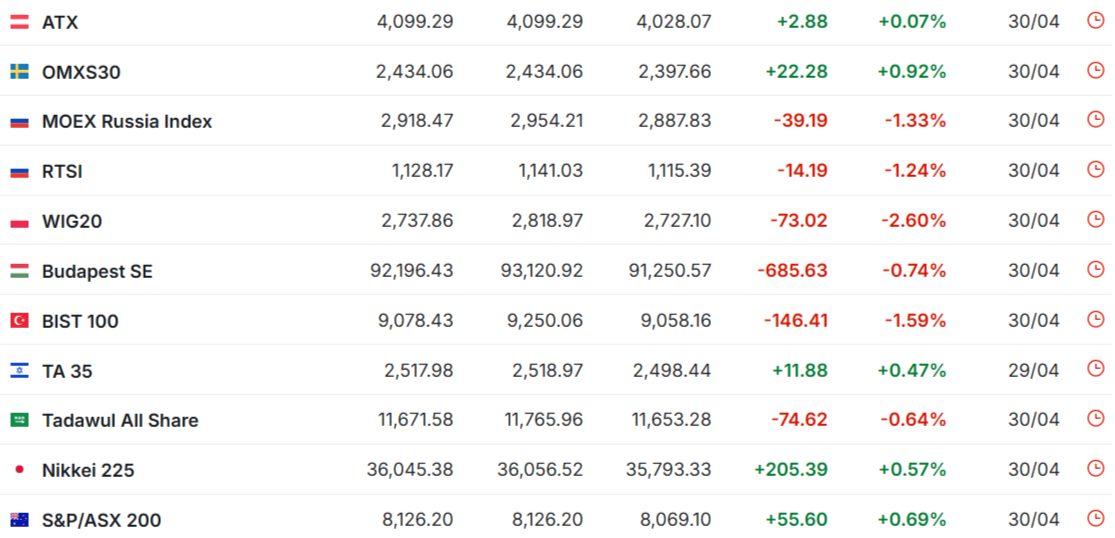Image resolution: width=1115 pixels, height=538 pixels.
Task: Open the MOEX Russia Index link
Action: [x=127, y=122]
